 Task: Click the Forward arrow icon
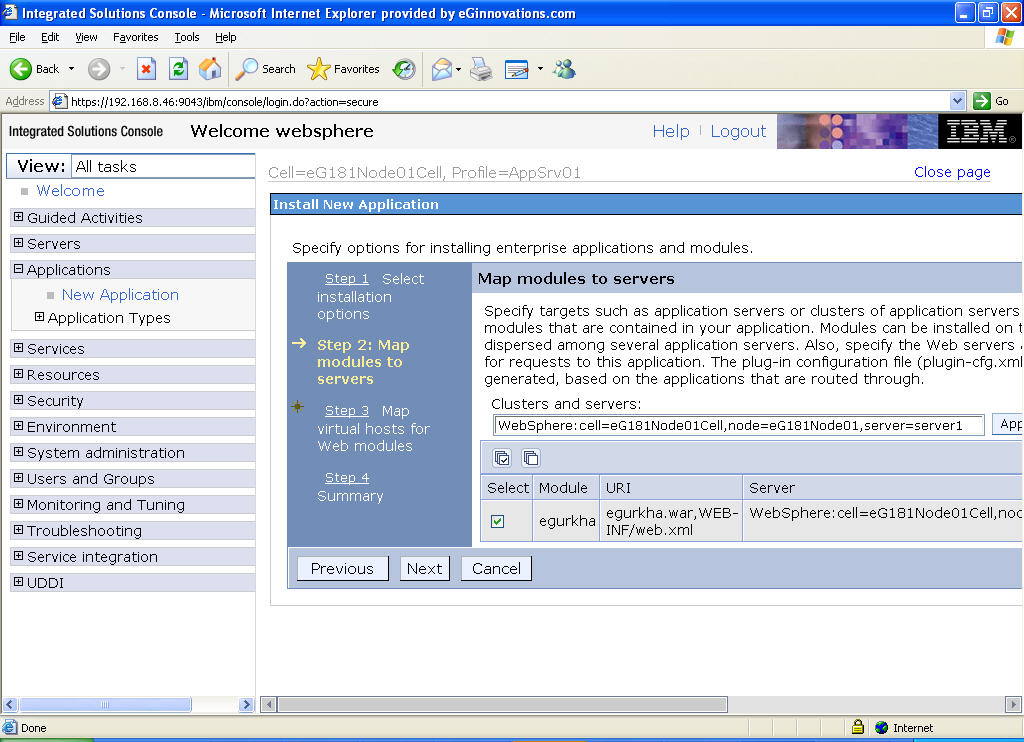[x=99, y=69]
